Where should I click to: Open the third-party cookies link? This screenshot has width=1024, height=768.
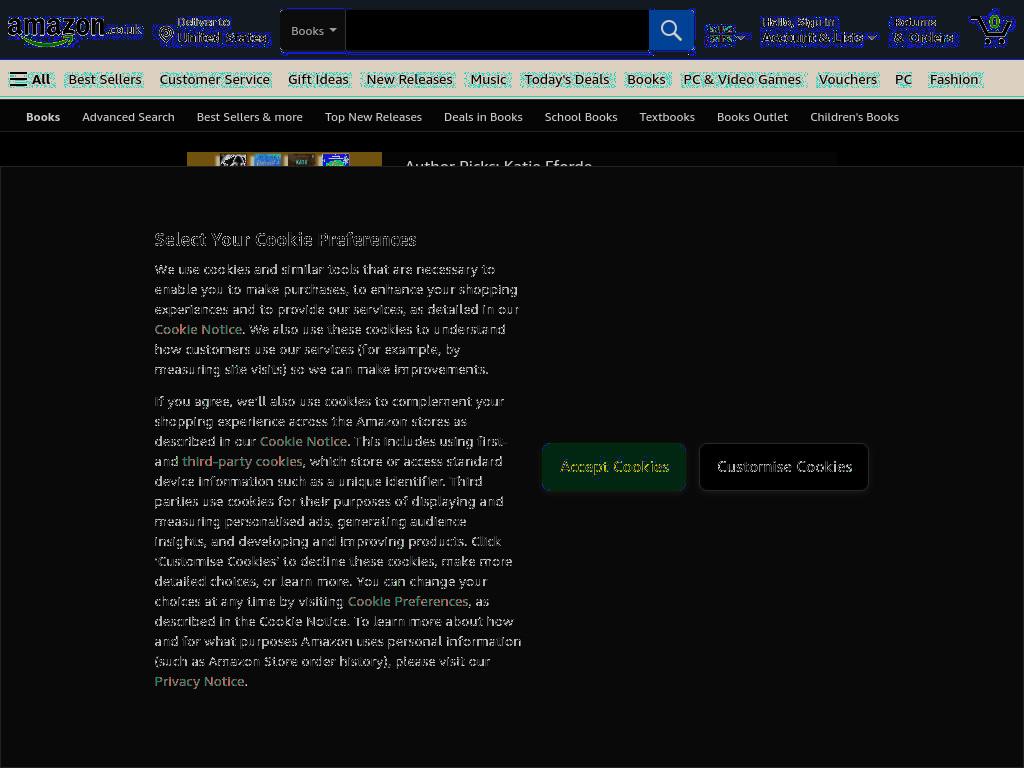[x=242, y=461]
